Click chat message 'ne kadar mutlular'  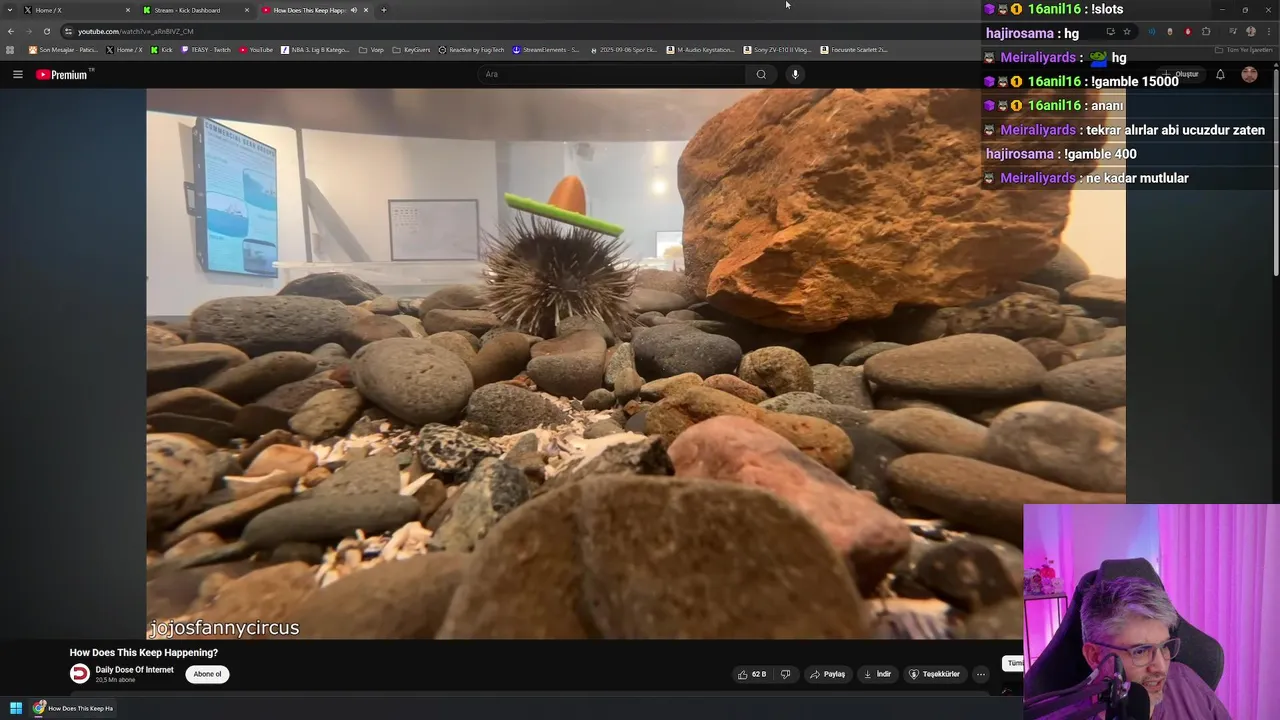click(x=1137, y=178)
